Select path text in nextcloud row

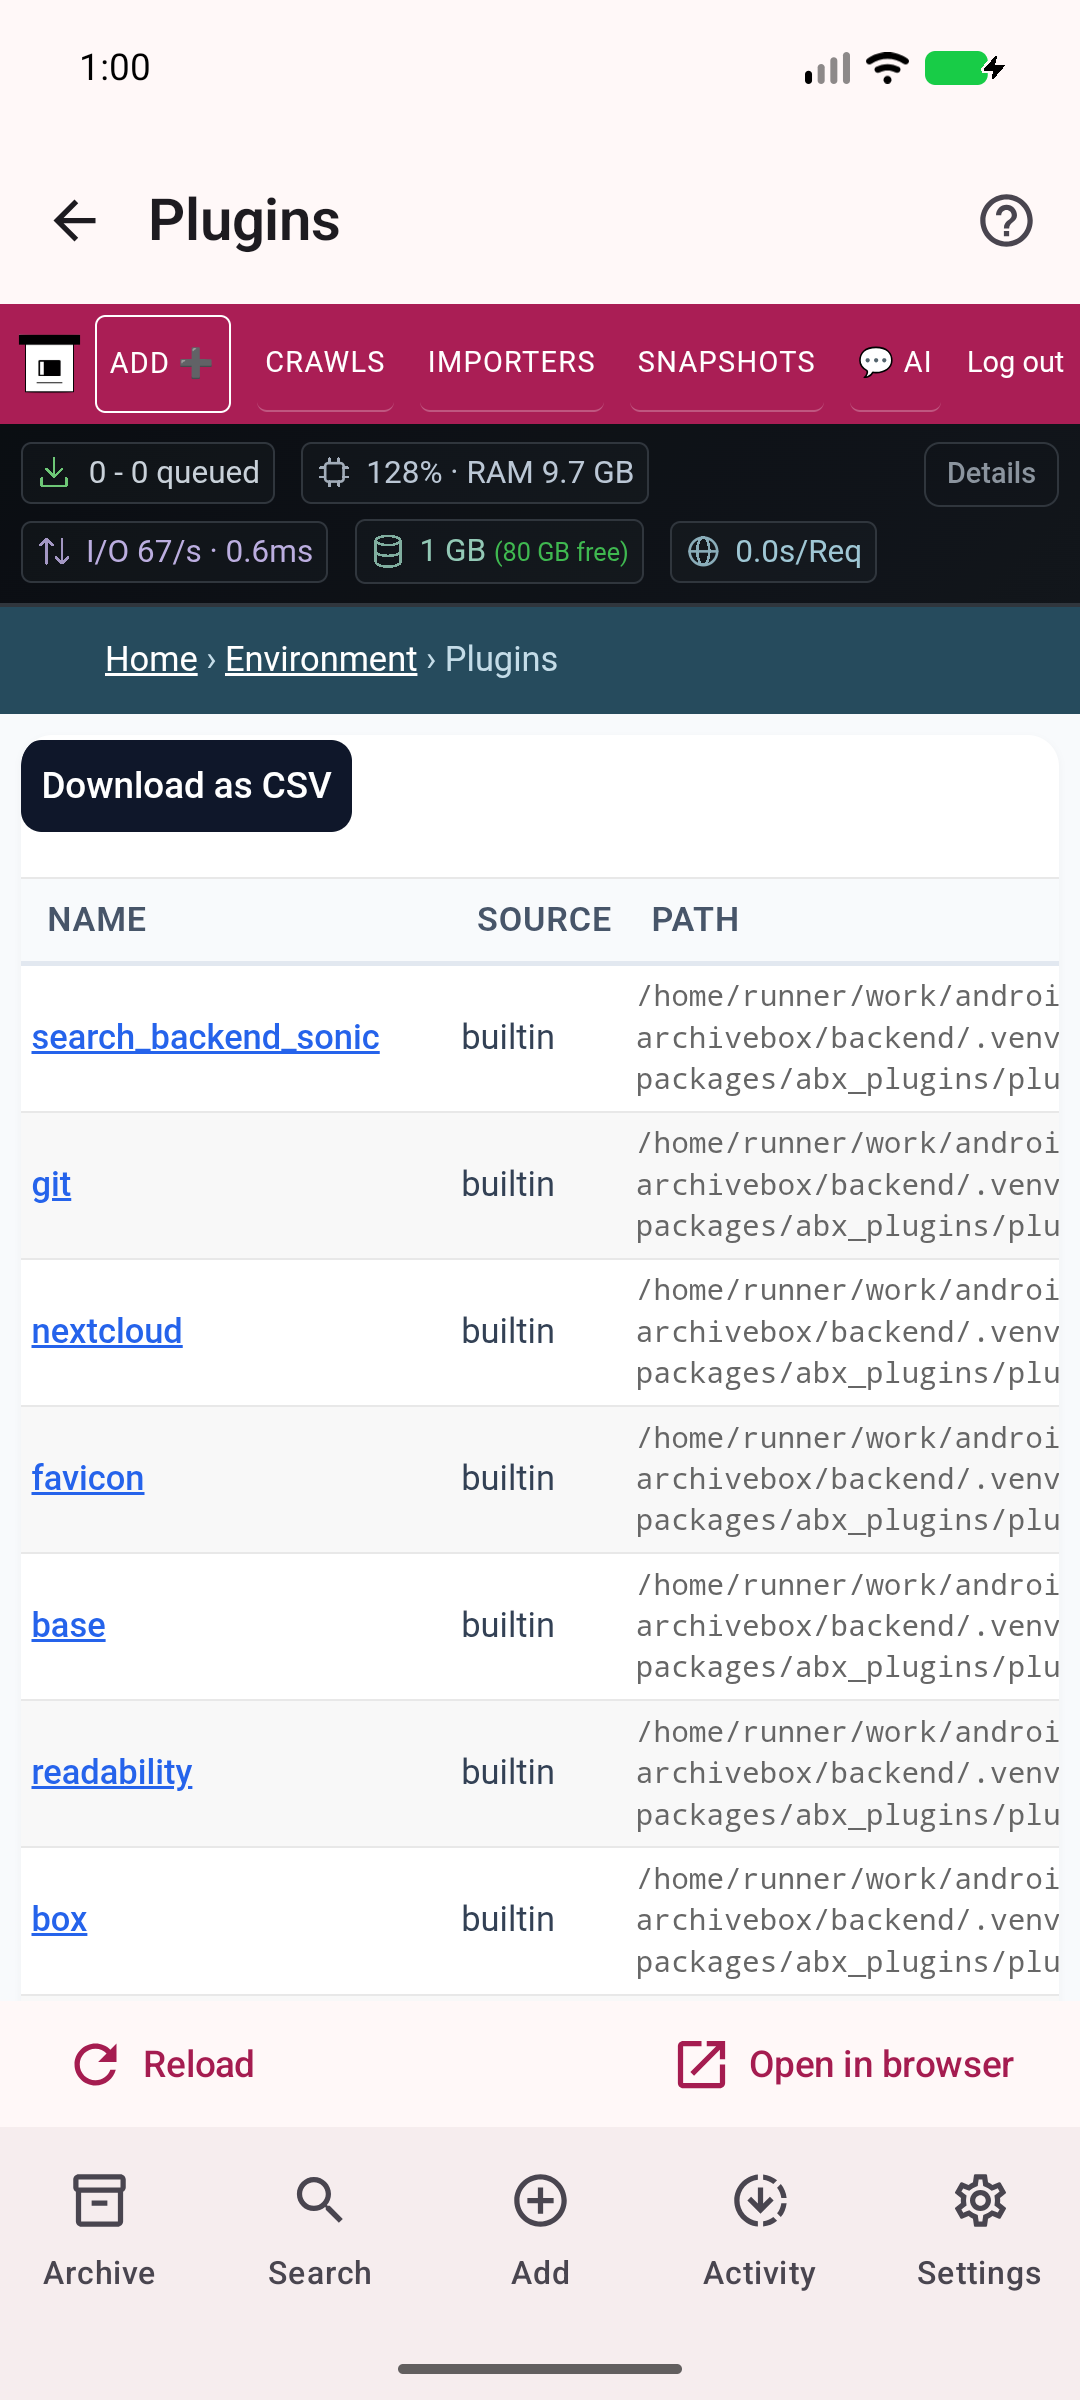847,1332
